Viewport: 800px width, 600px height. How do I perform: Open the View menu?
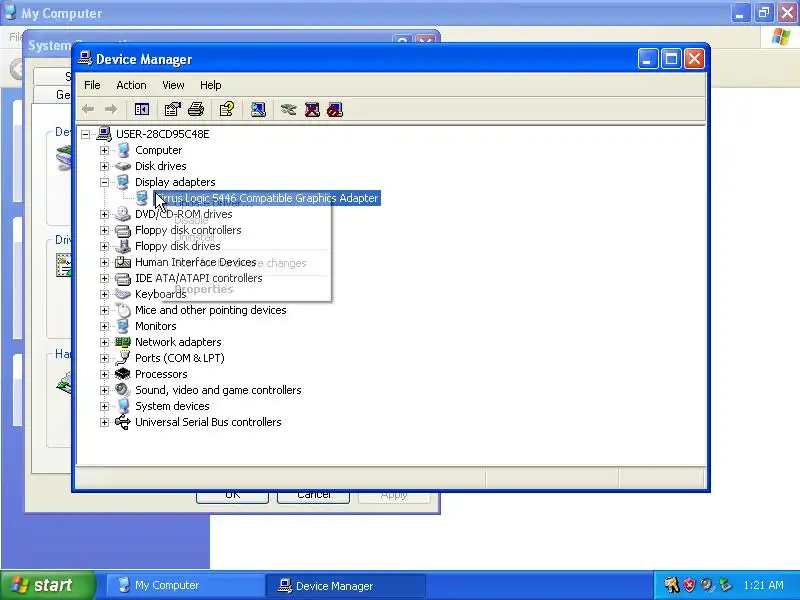coord(173,85)
